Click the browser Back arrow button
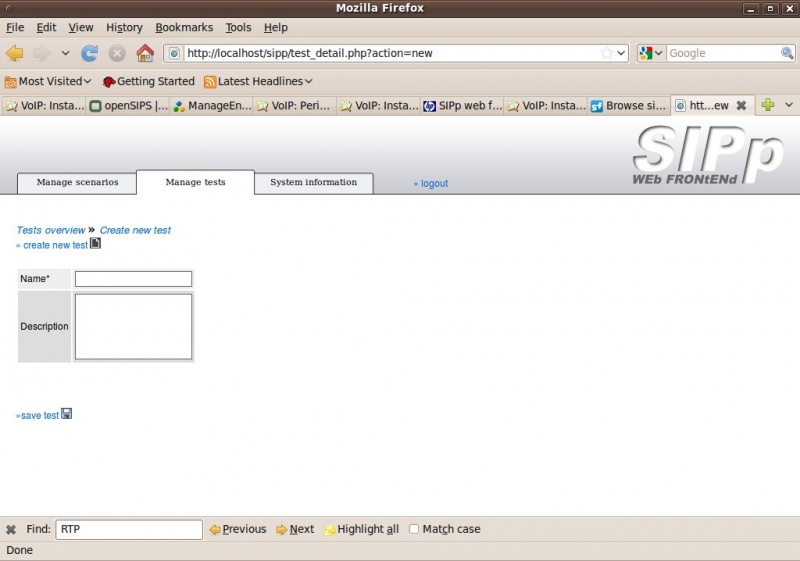The image size is (800, 561). 14,53
